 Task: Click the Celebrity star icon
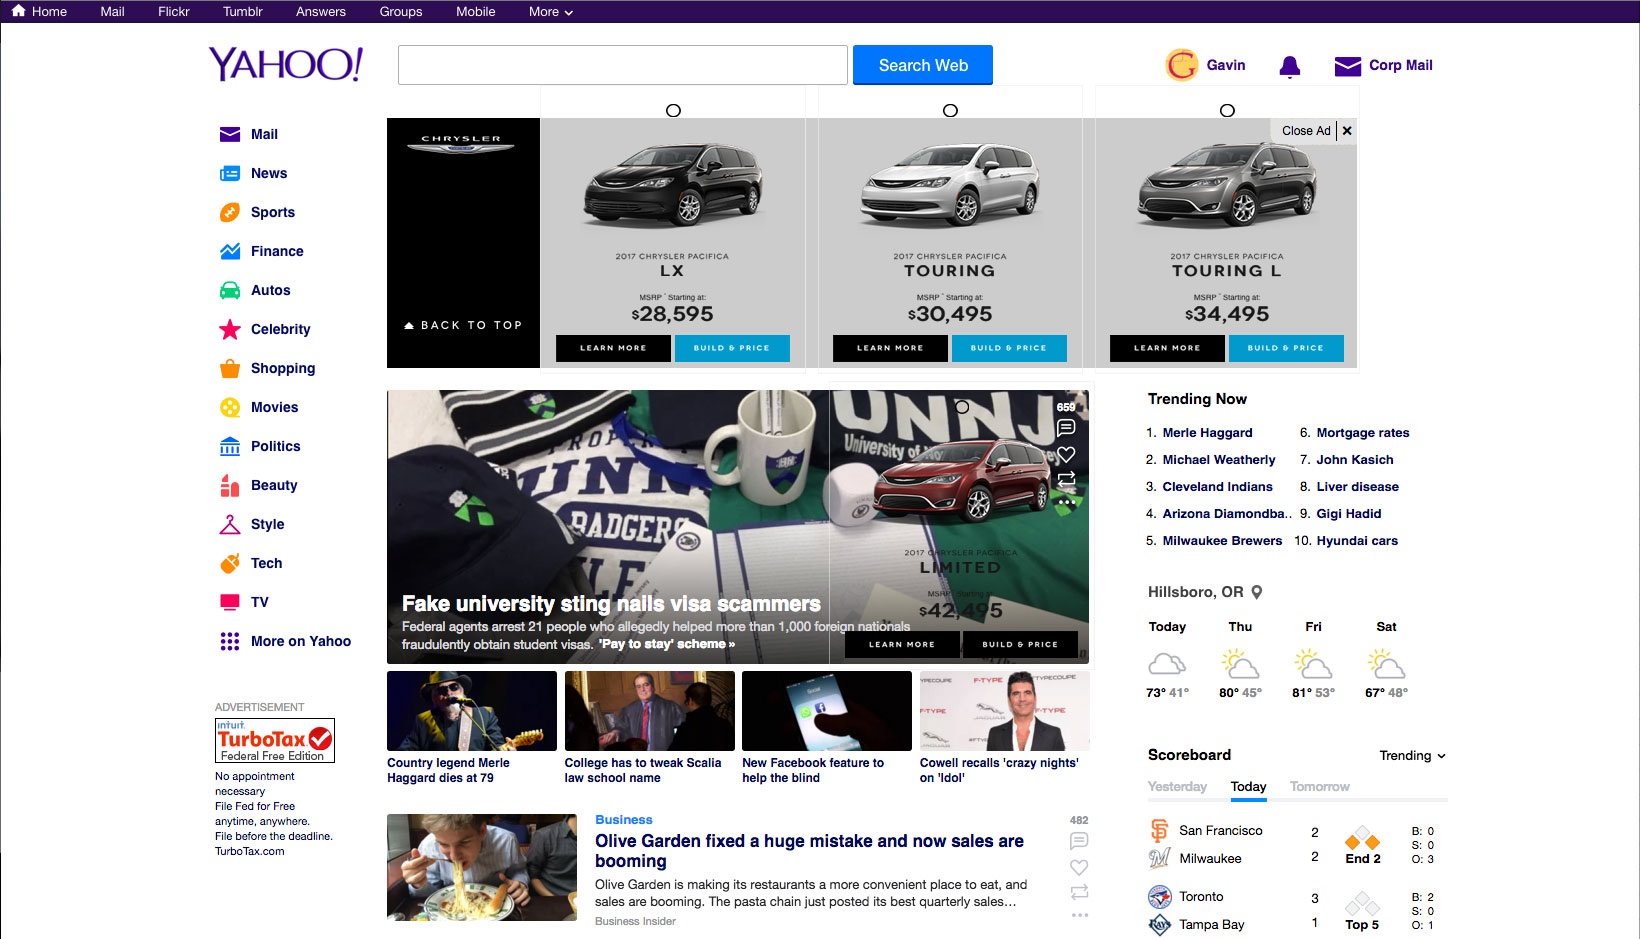[230, 329]
